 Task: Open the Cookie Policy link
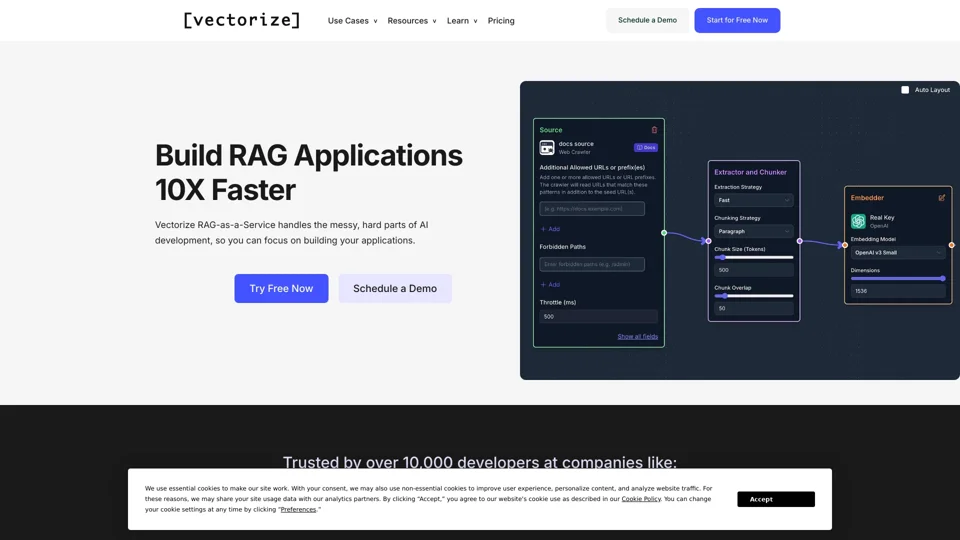tap(641, 499)
